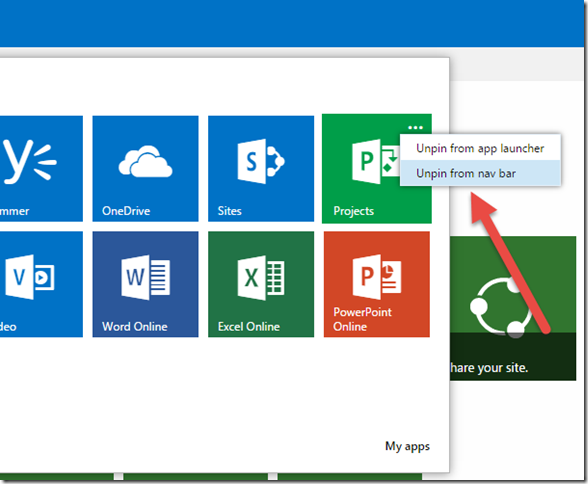Open the My apps link
Image resolution: width=588 pixels, height=484 pixels.
point(407,446)
